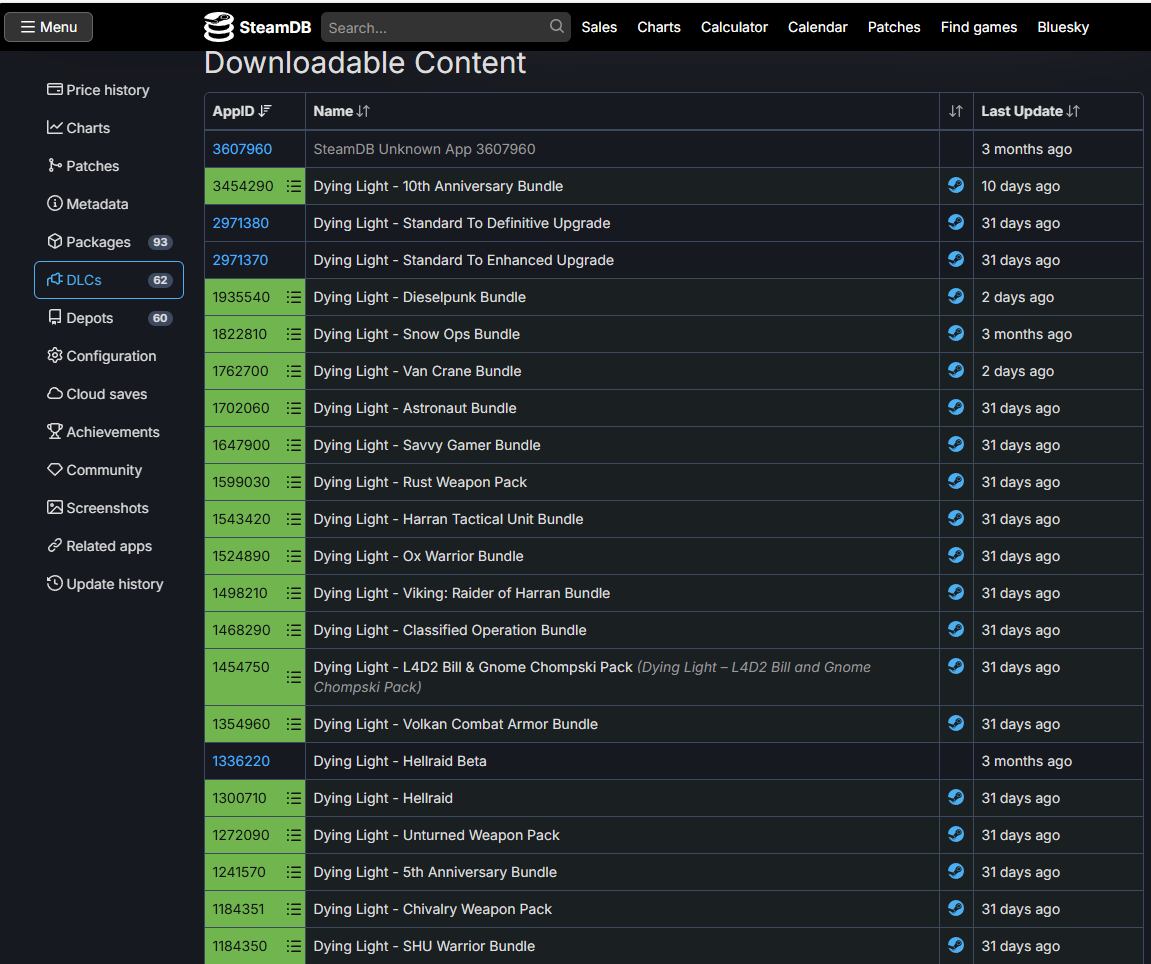Open the list icon for AppID 1454750

pos(294,677)
